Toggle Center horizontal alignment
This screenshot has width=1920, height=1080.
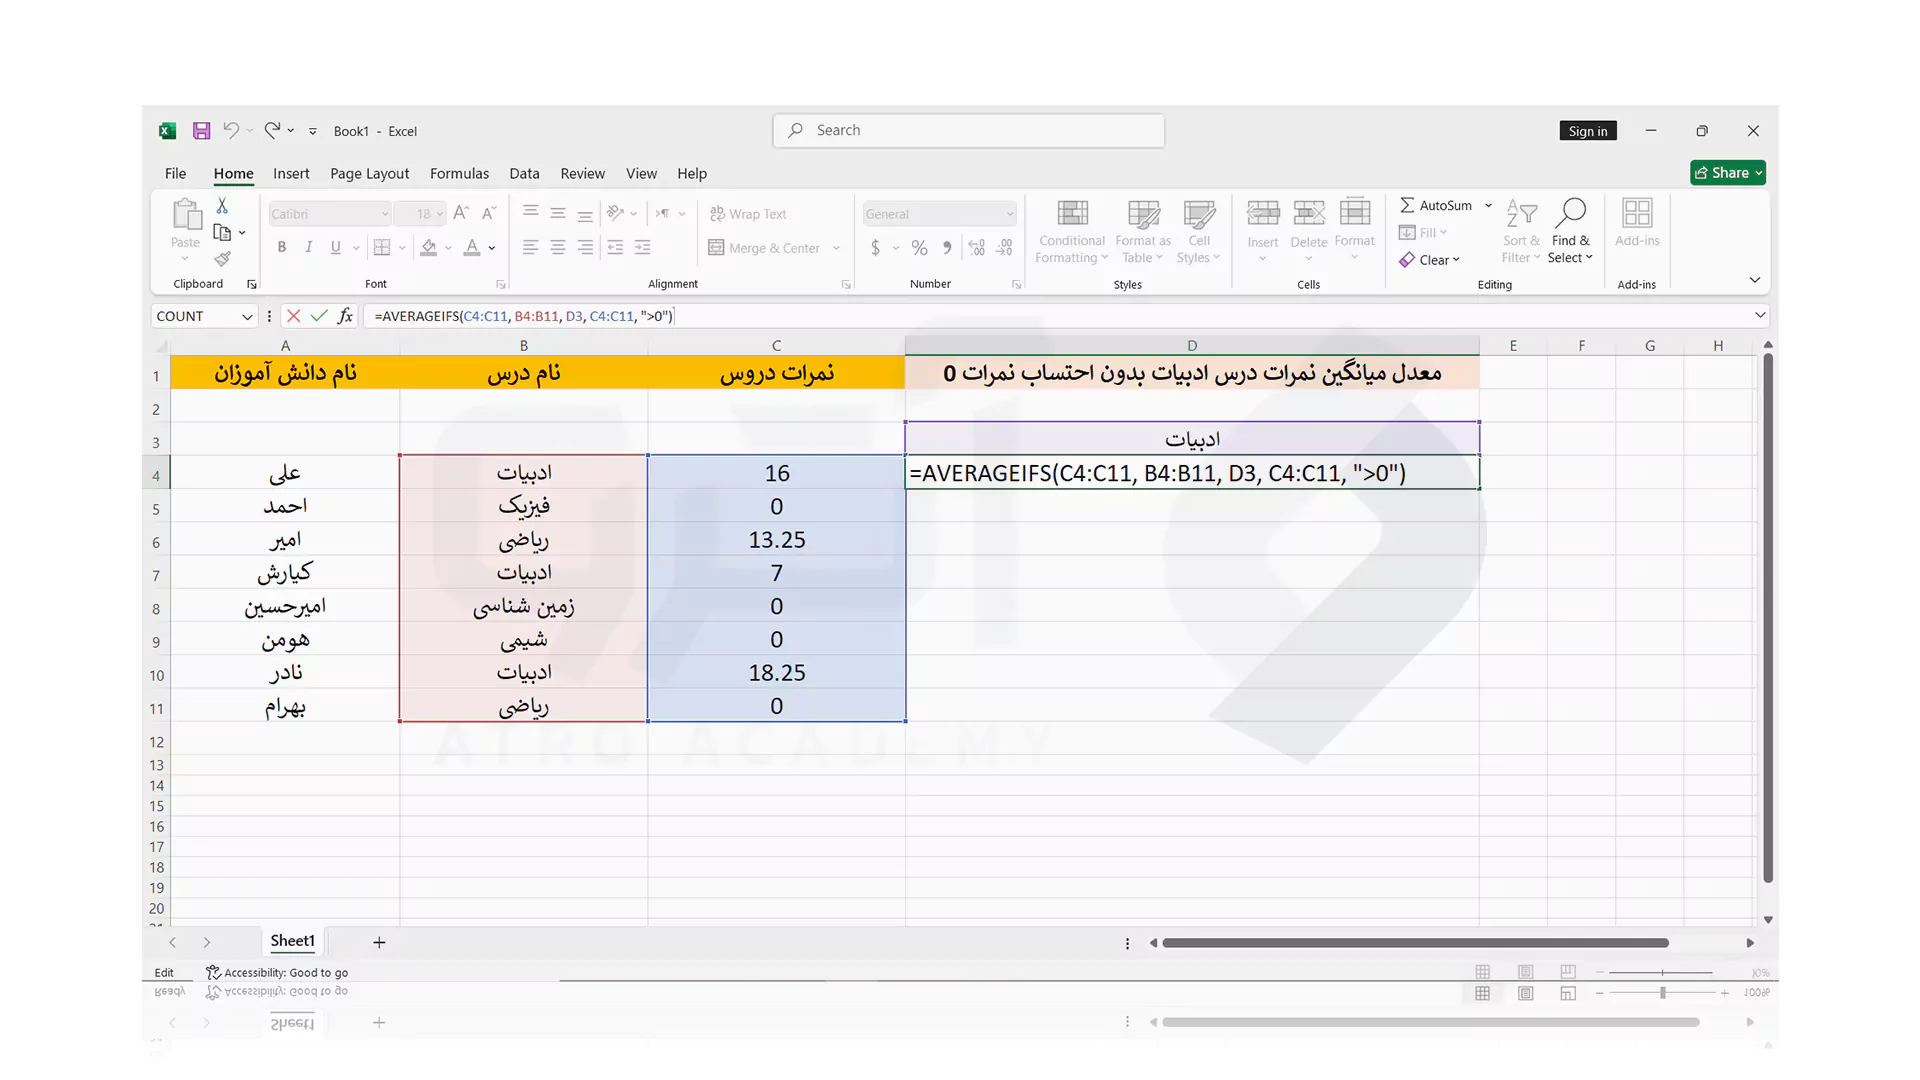coord(558,247)
